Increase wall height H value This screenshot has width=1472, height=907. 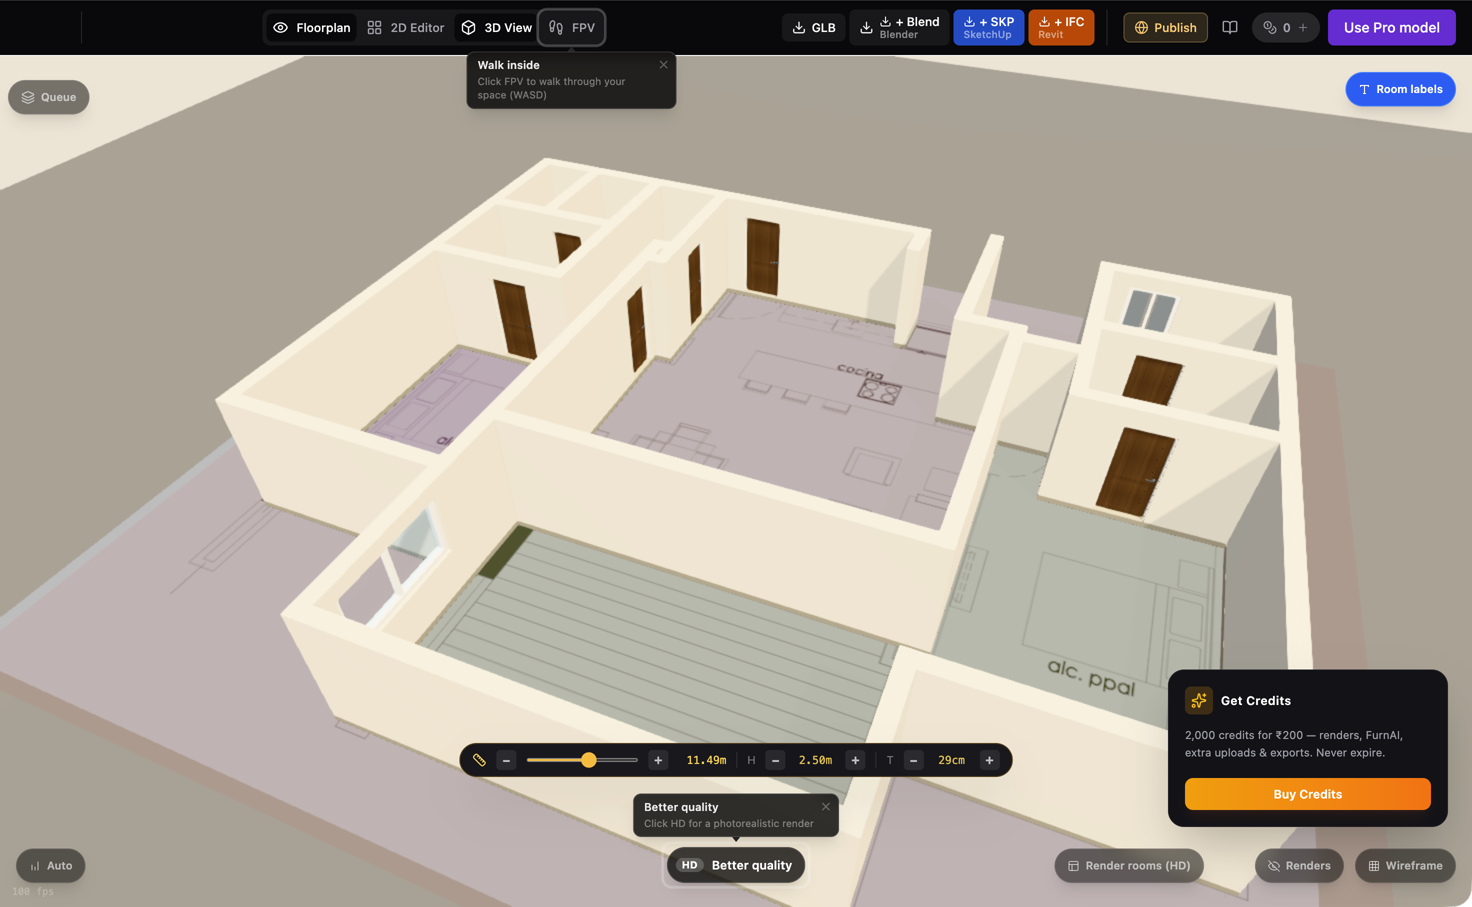tap(855, 760)
